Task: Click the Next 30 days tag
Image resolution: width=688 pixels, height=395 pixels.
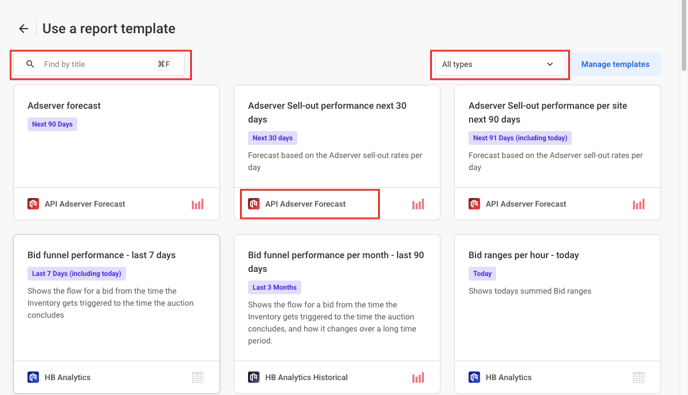Action: tap(272, 138)
